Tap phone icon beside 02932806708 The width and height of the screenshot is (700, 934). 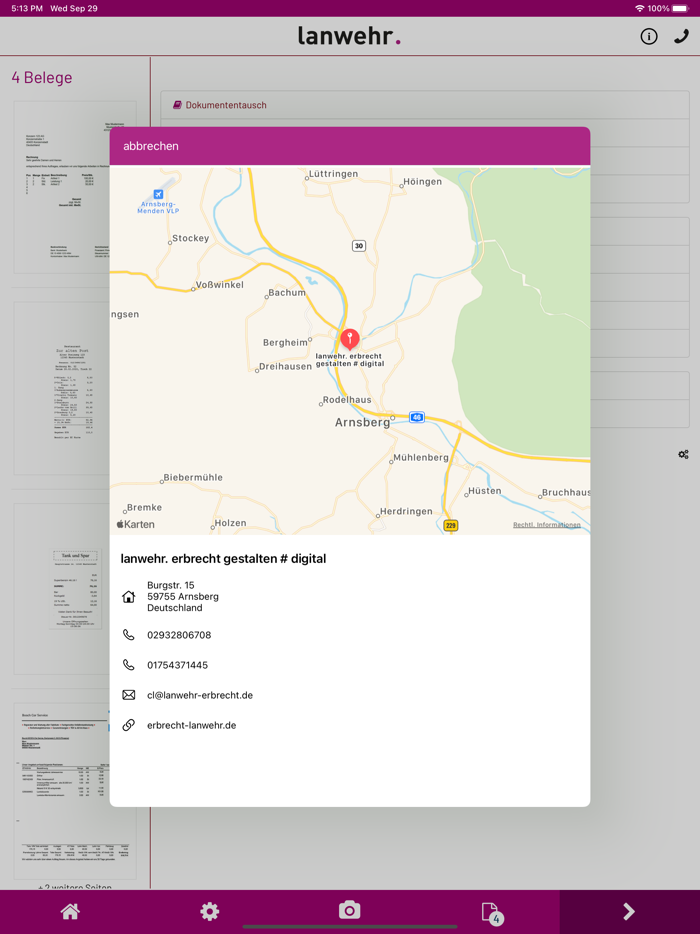[x=129, y=635]
